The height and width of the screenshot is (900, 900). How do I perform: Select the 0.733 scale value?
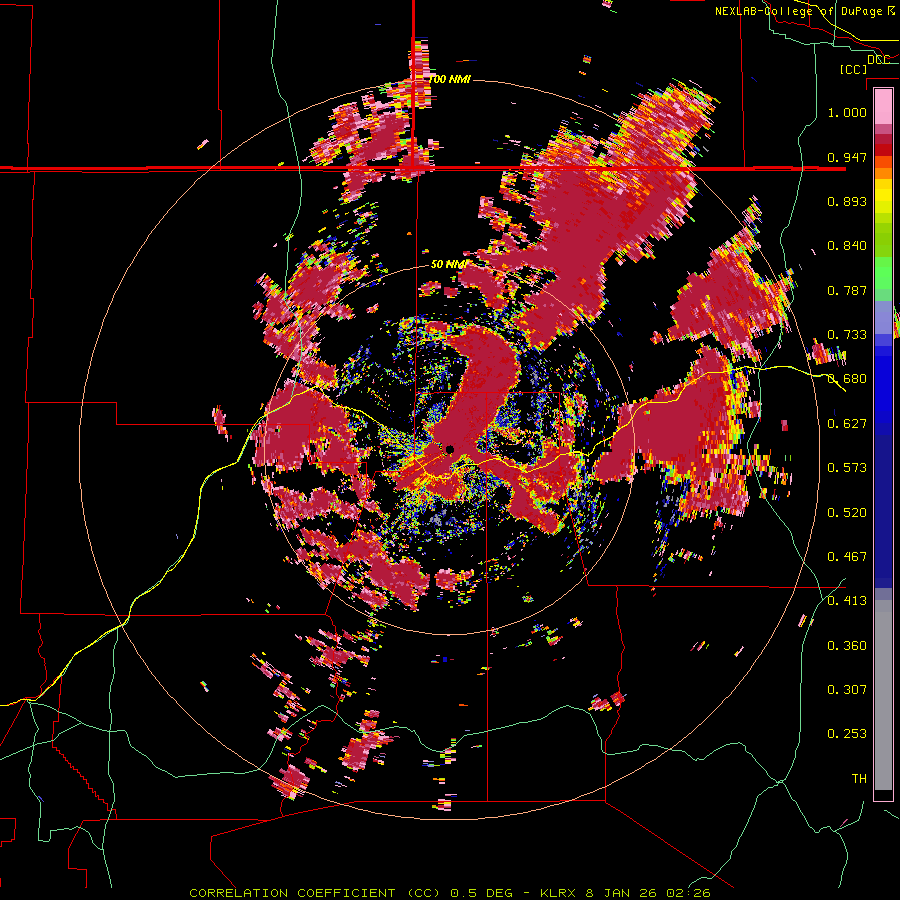tap(847, 335)
